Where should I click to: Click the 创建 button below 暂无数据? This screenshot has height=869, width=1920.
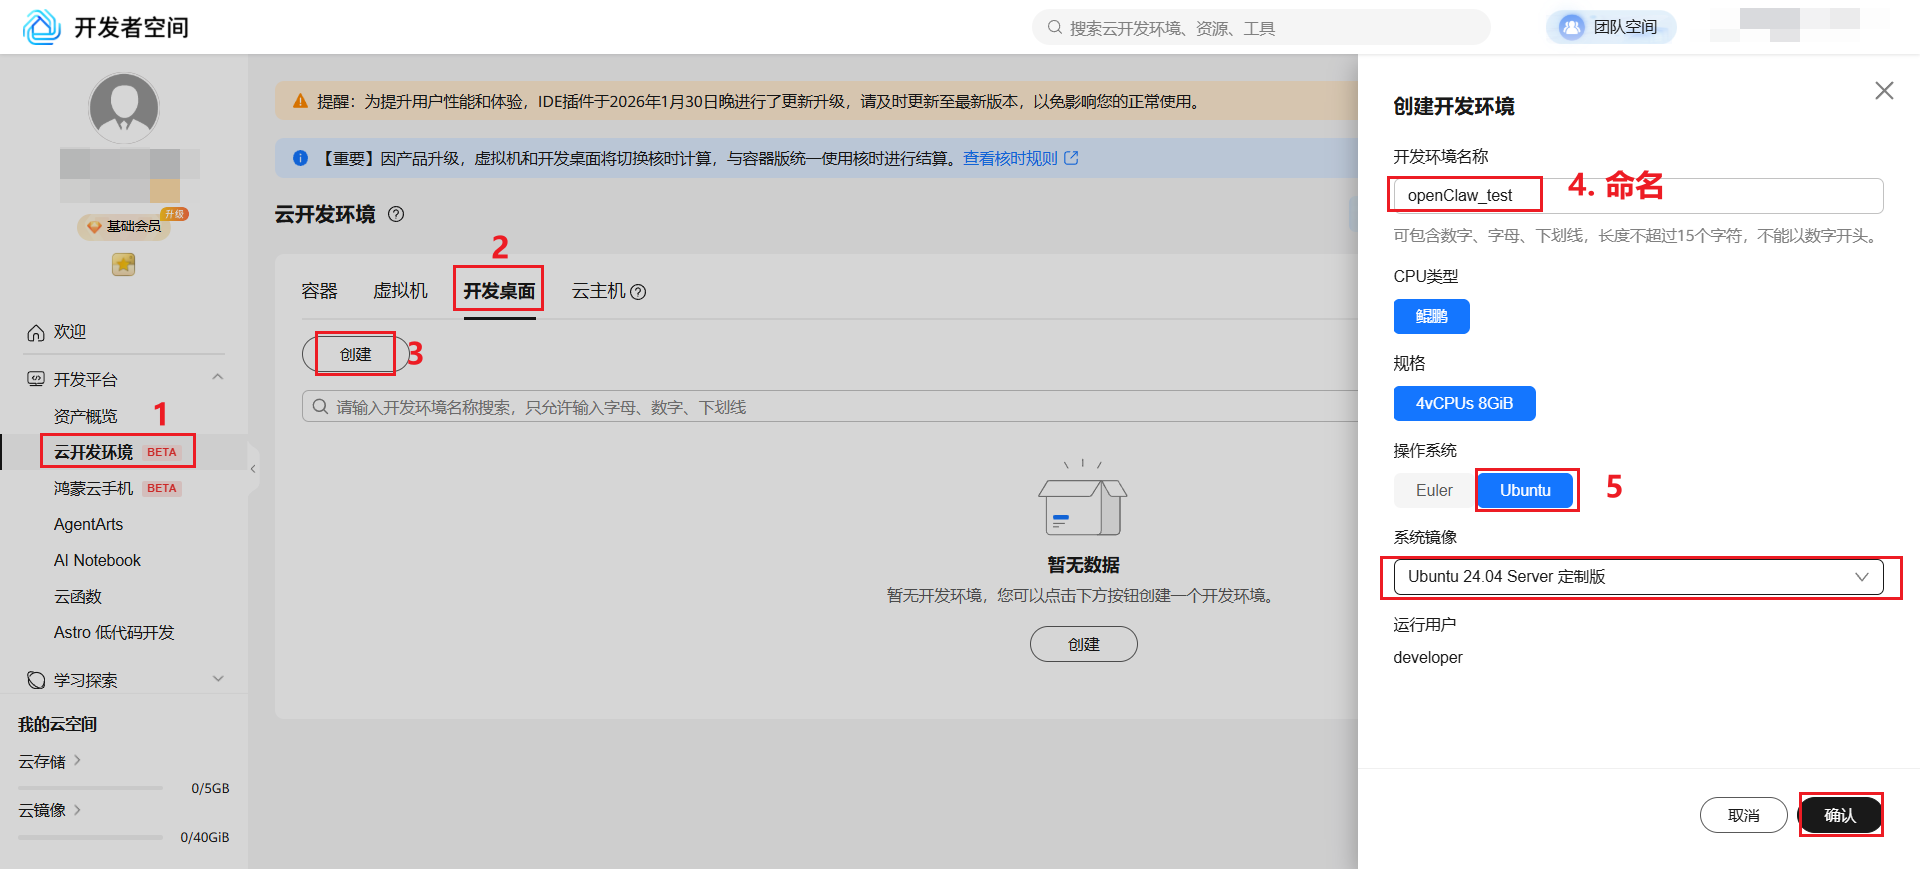1083,644
